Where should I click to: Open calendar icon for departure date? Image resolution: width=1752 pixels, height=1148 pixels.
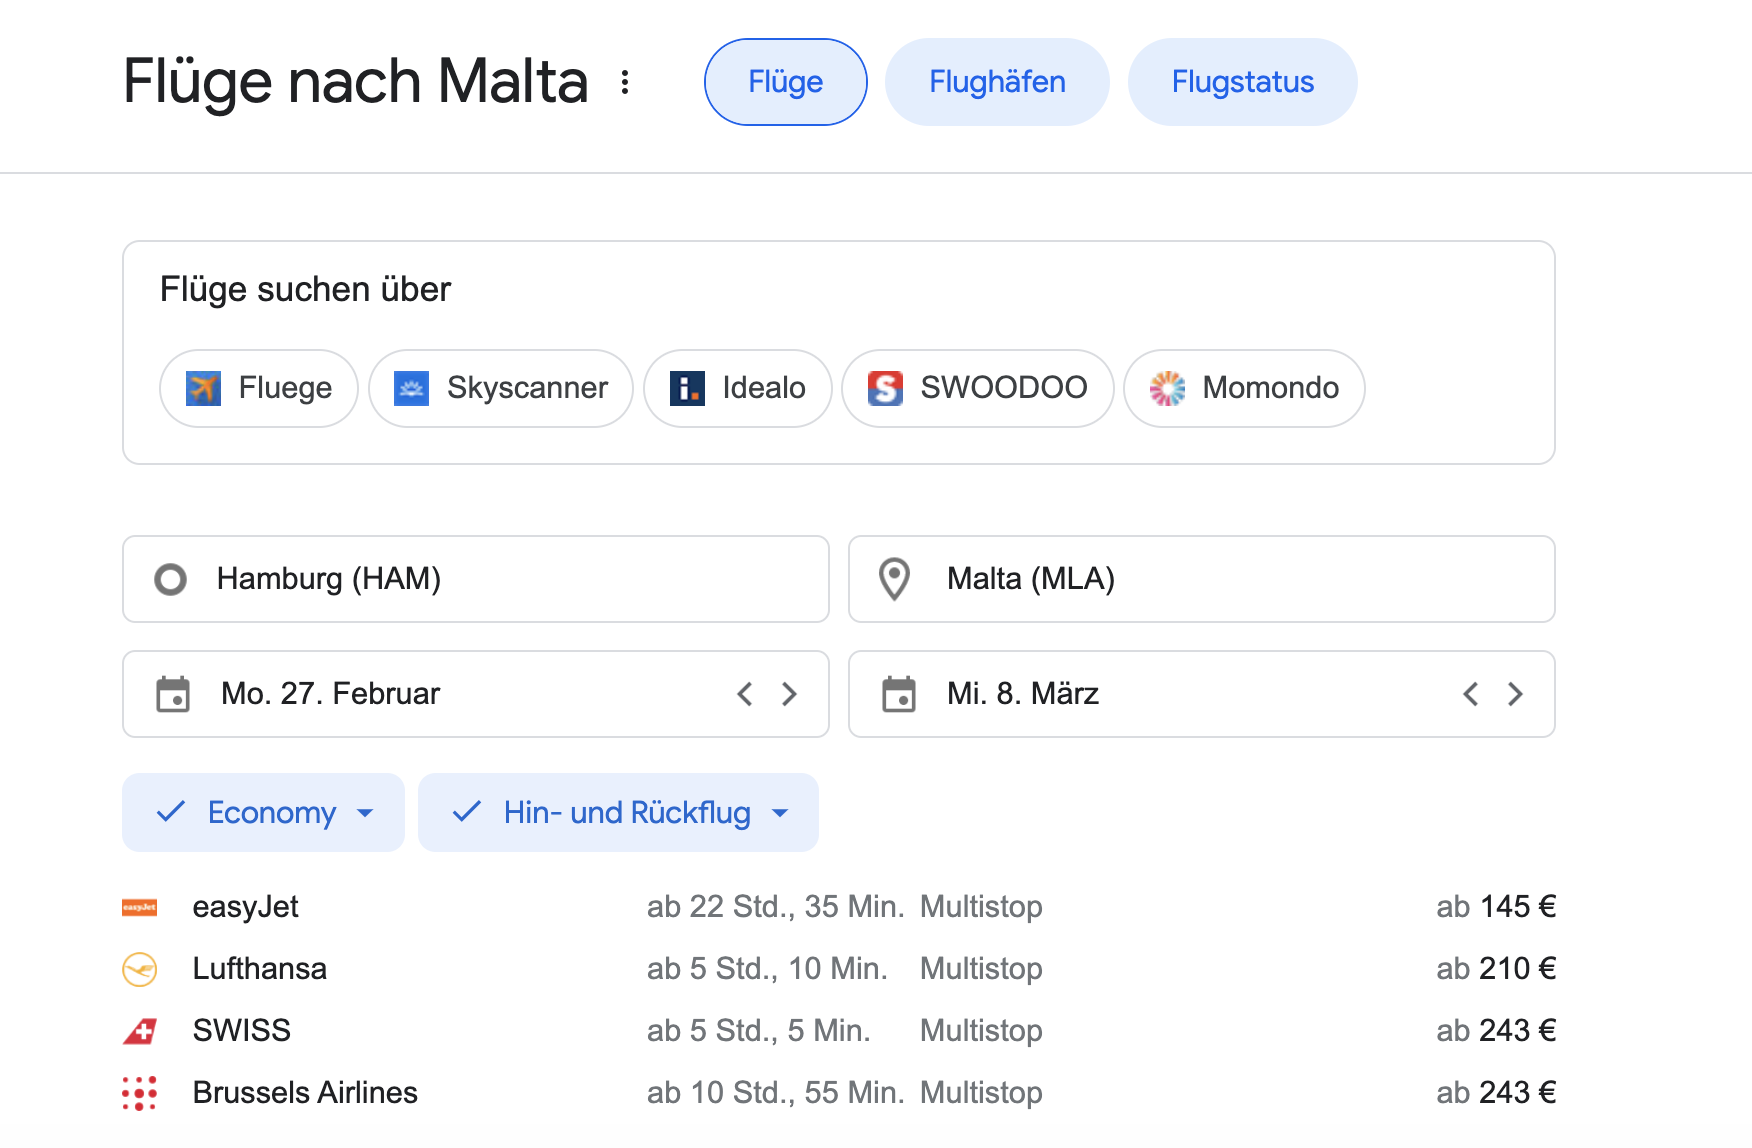pos(173,694)
